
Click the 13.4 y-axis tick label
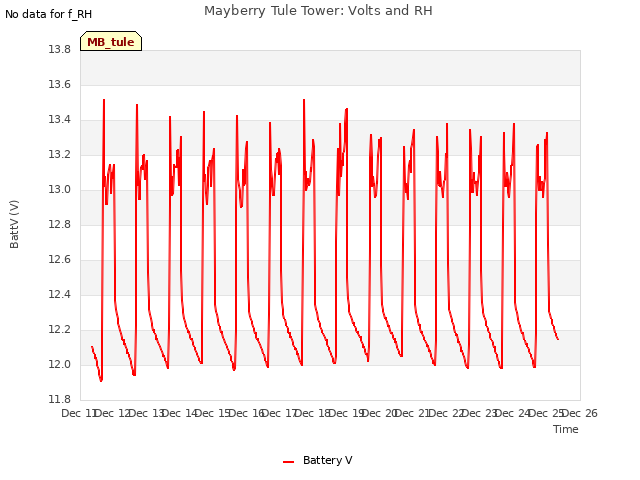point(60,120)
